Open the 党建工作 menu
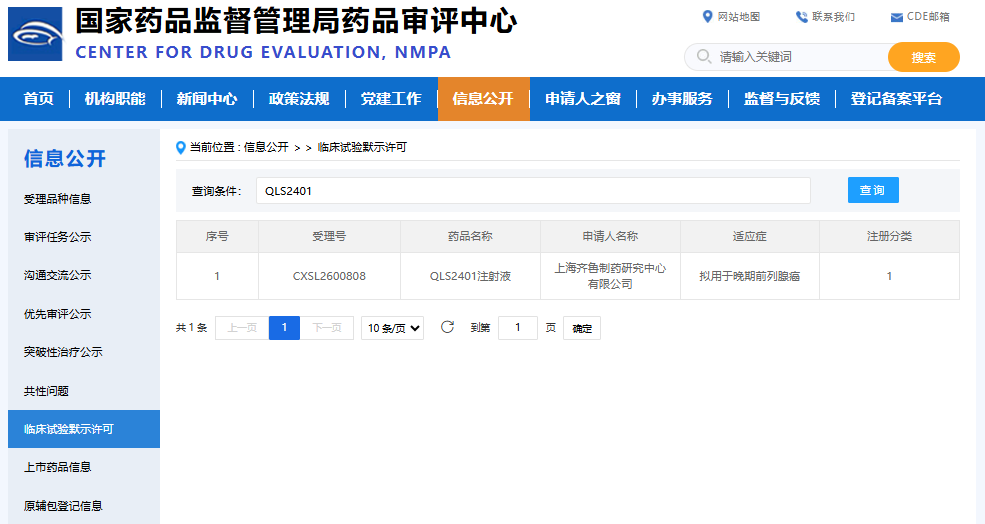The image size is (985, 524). (x=391, y=99)
